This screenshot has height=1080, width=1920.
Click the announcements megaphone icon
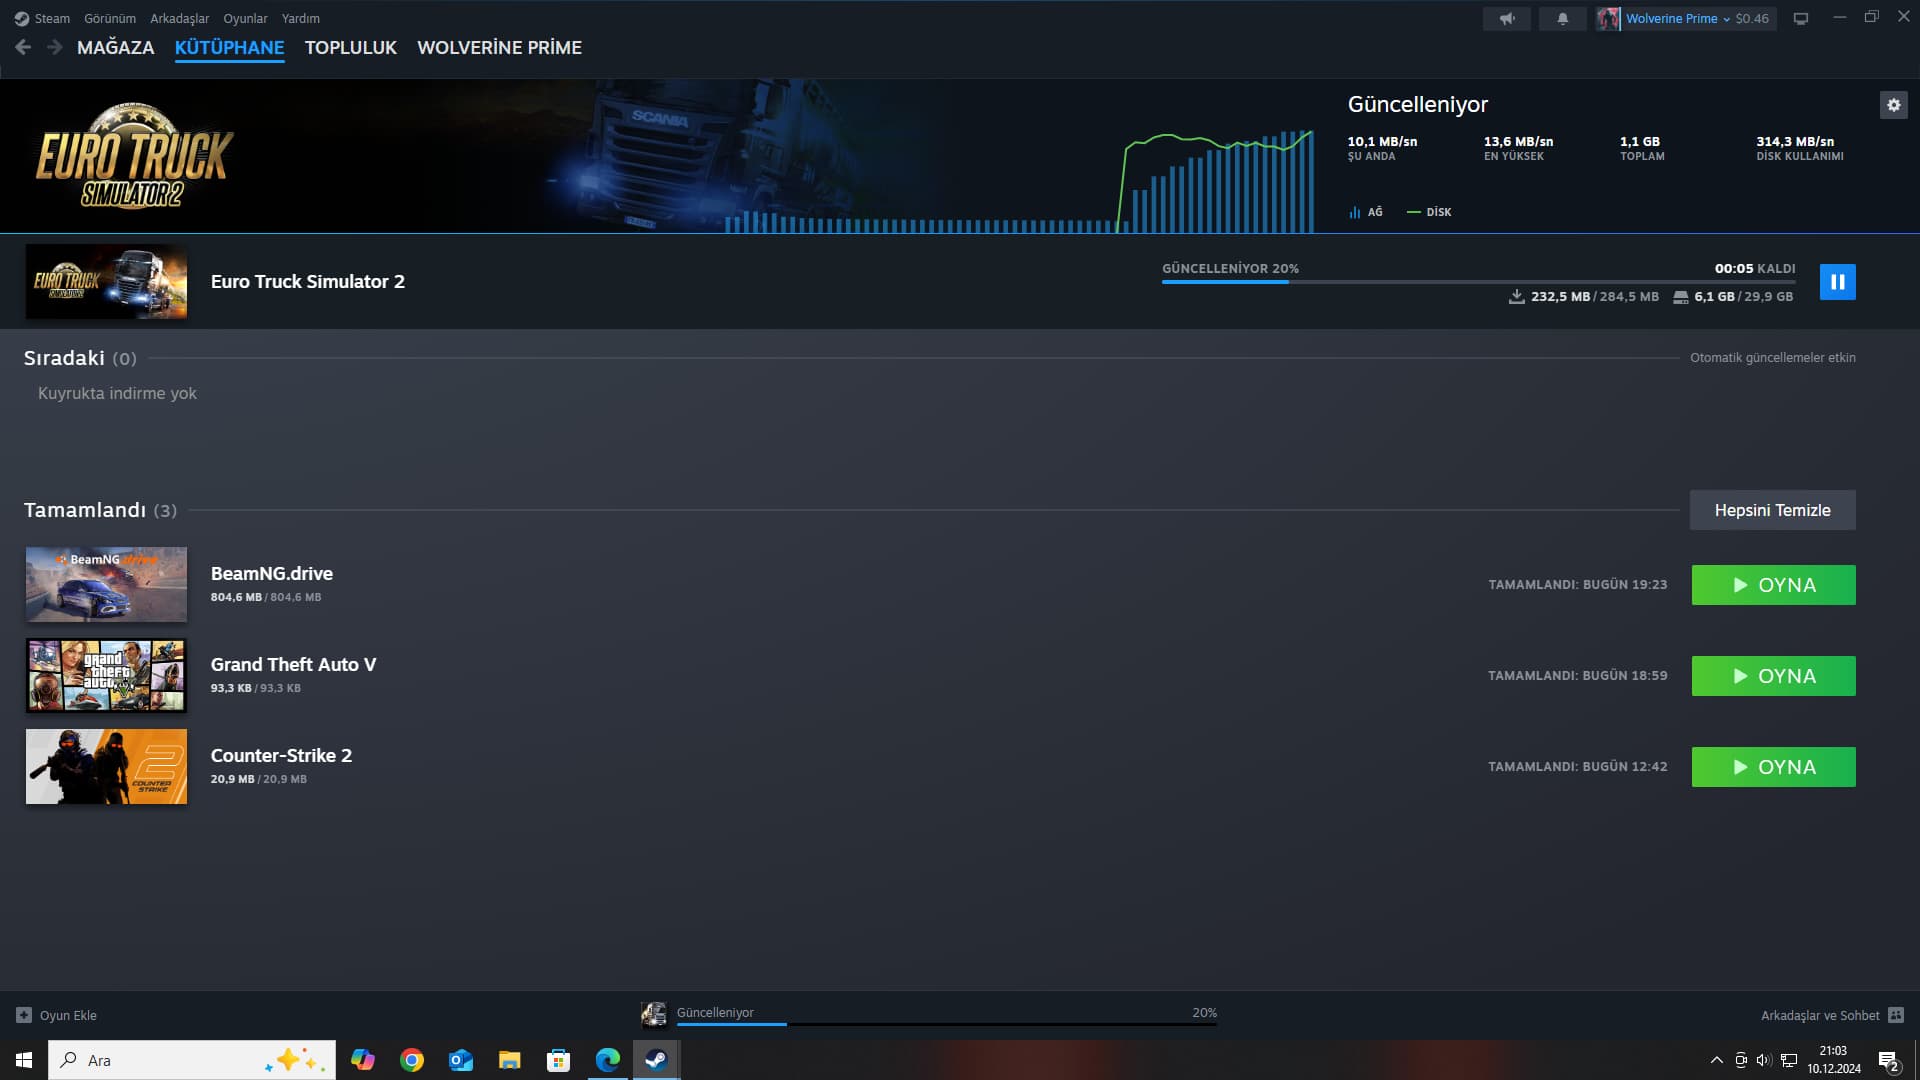point(1506,18)
